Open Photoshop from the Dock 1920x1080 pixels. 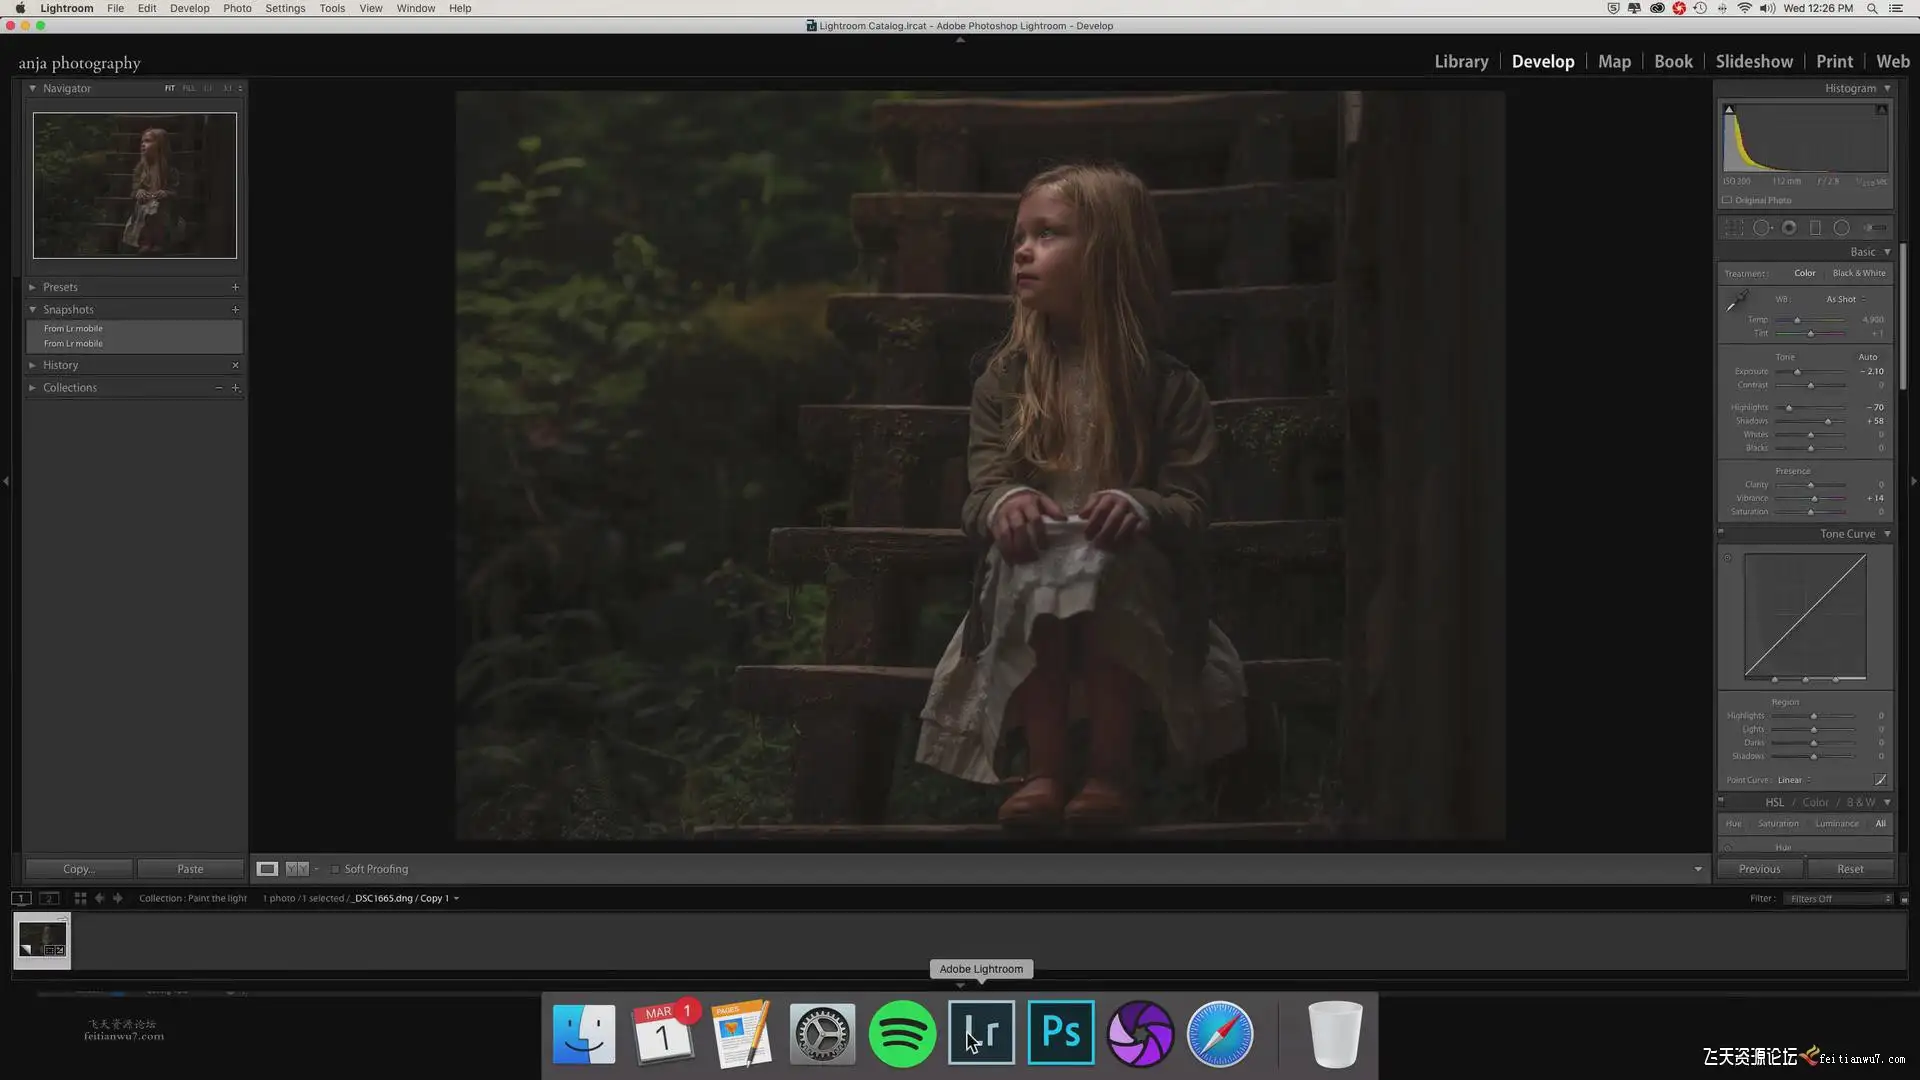[x=1060, y=1033]
